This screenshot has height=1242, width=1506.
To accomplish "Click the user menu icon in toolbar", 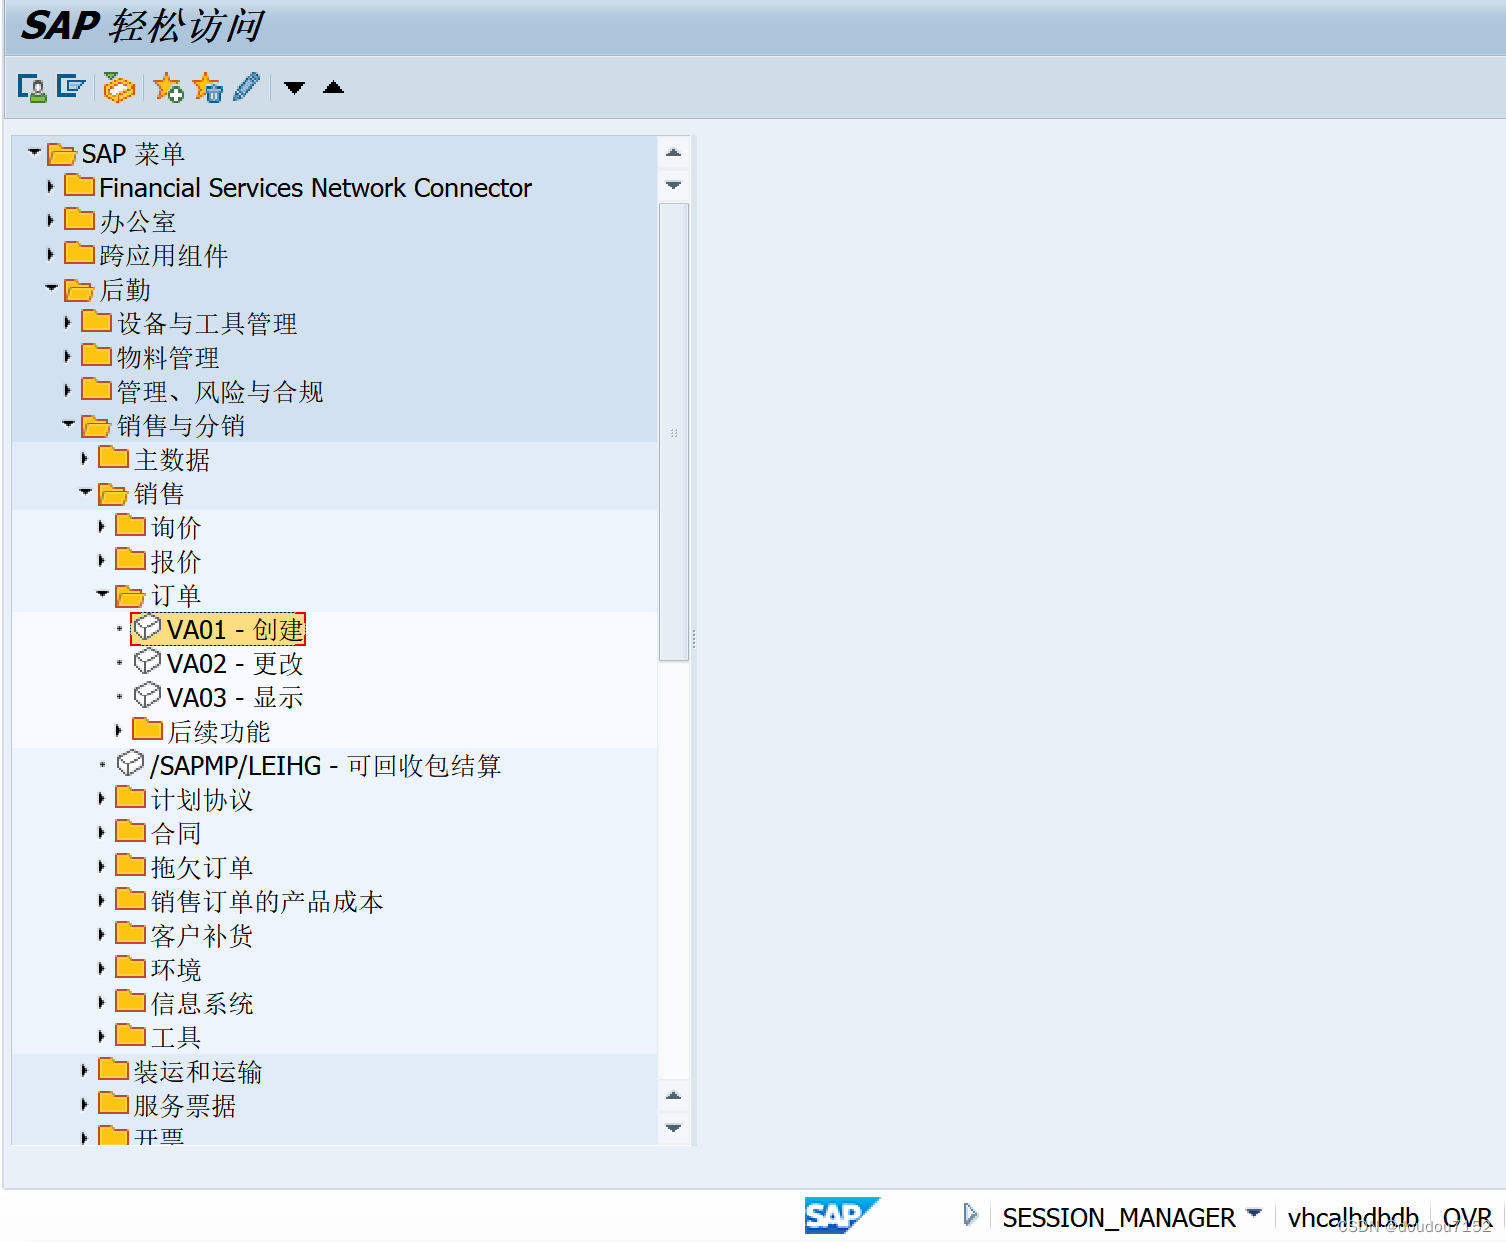I will tap(31, 87).
